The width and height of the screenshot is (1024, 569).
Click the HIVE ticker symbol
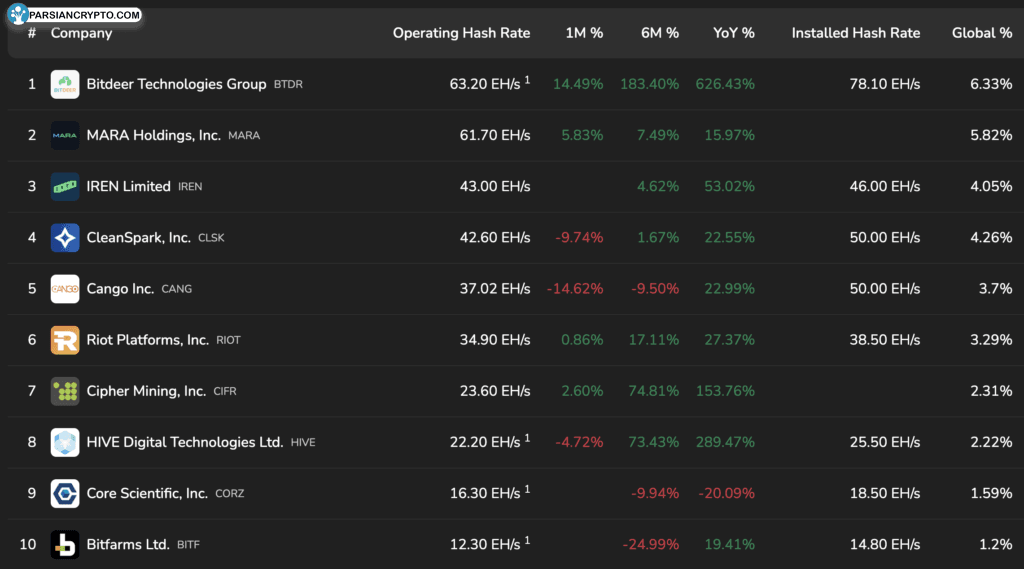(x=303, y=443)
